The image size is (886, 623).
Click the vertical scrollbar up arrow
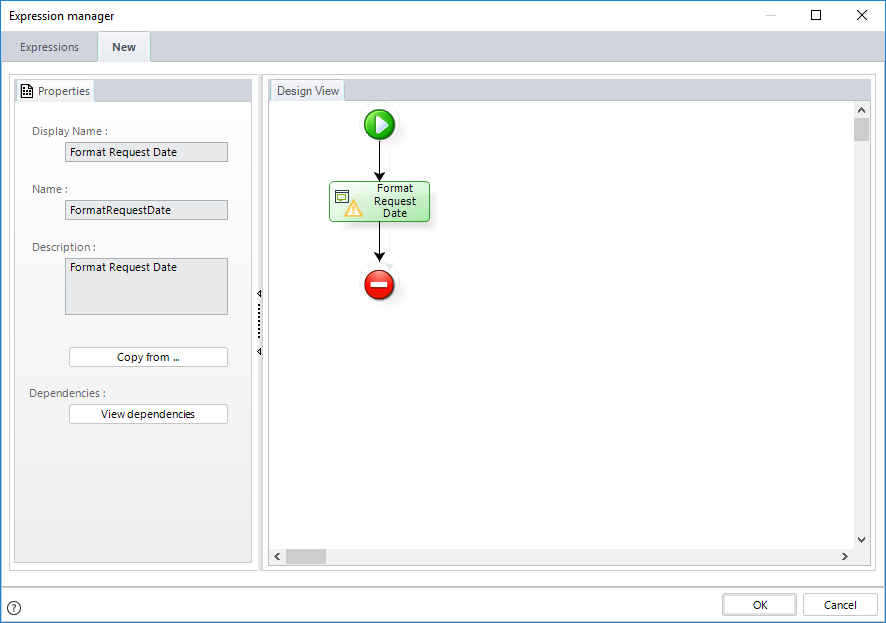point(861,110)
